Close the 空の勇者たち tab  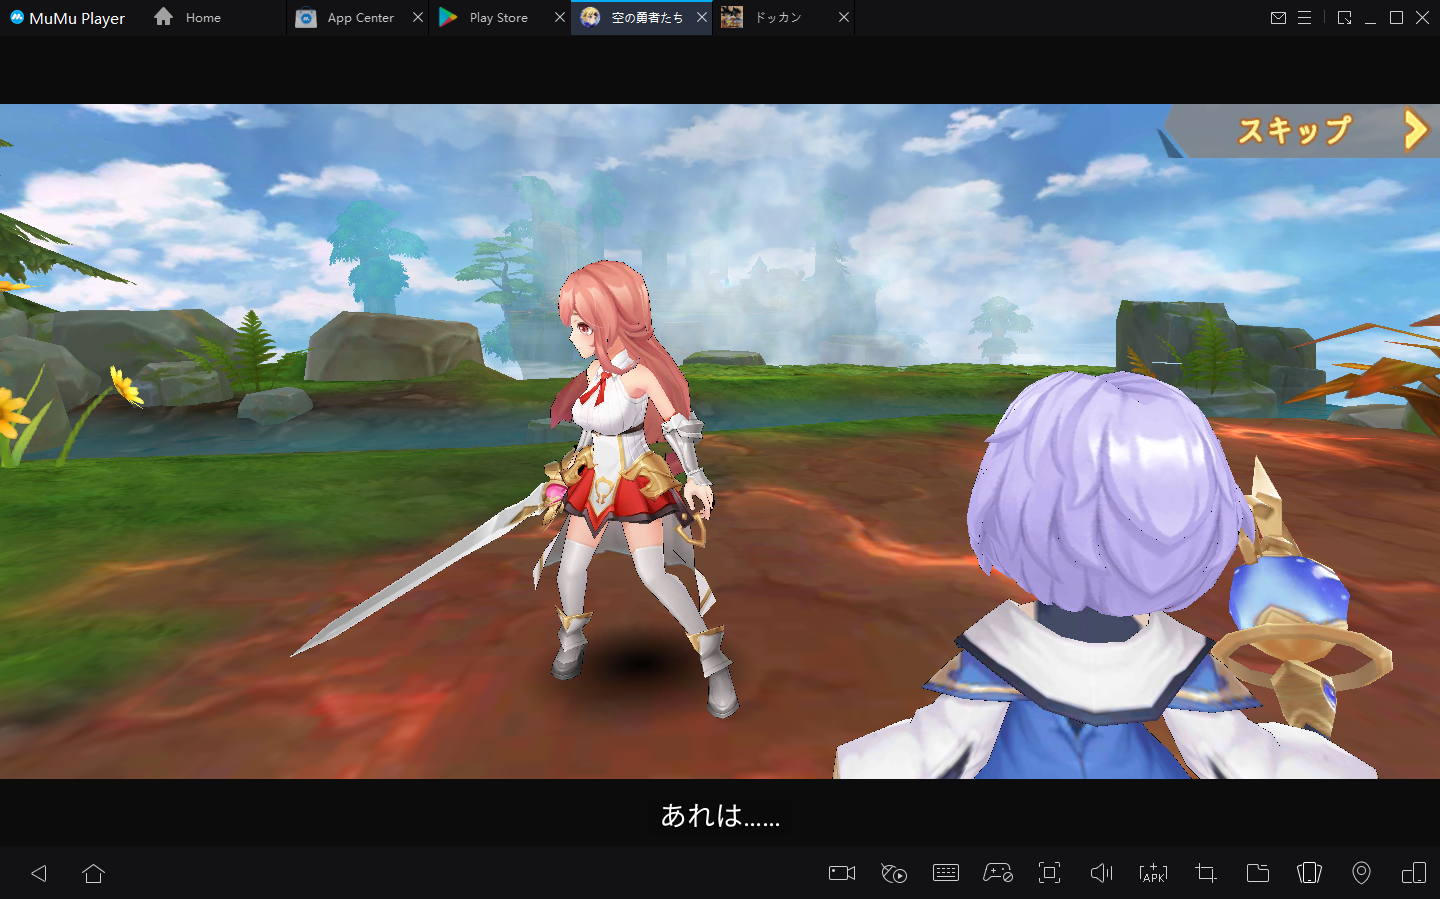click(702, 17)
